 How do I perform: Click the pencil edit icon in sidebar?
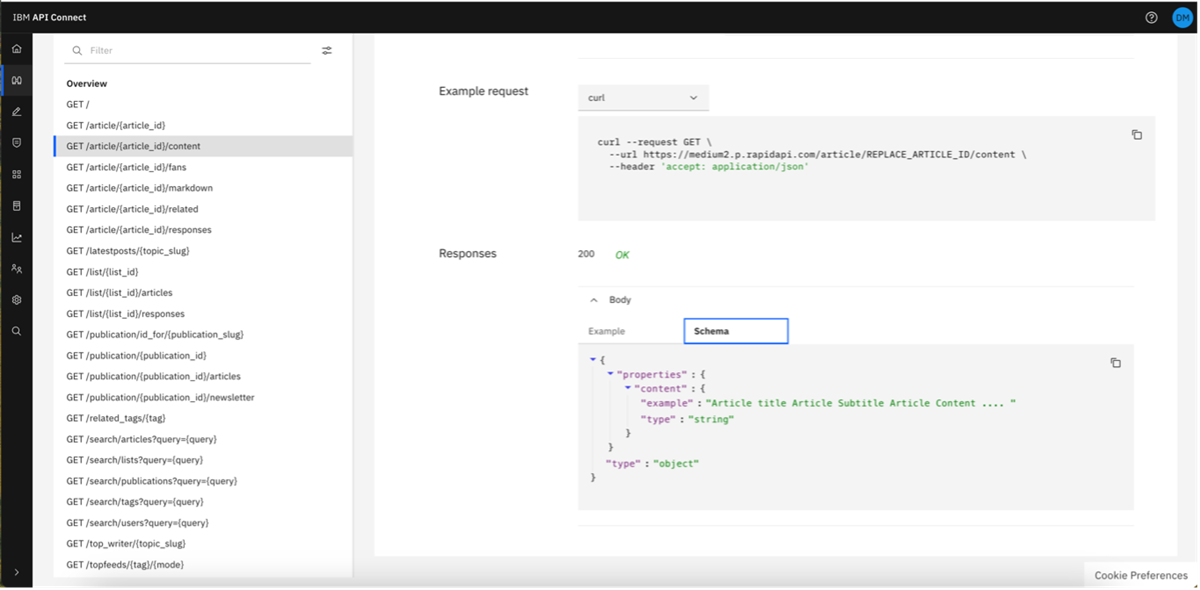click(x=16, y=112)
